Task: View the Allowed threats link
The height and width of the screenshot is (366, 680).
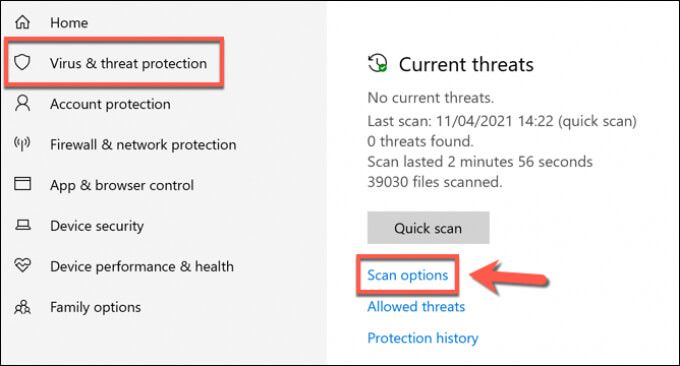Action: (416, 307)
